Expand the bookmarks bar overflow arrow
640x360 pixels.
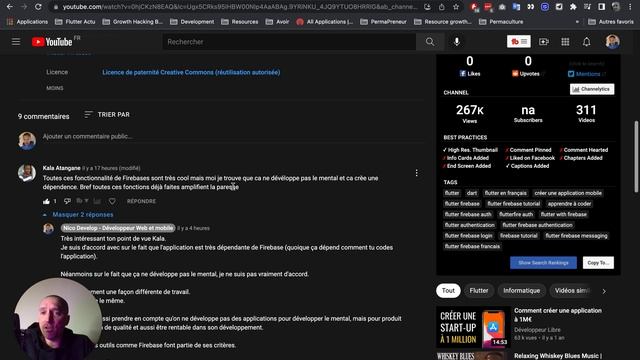click(577, 22)
